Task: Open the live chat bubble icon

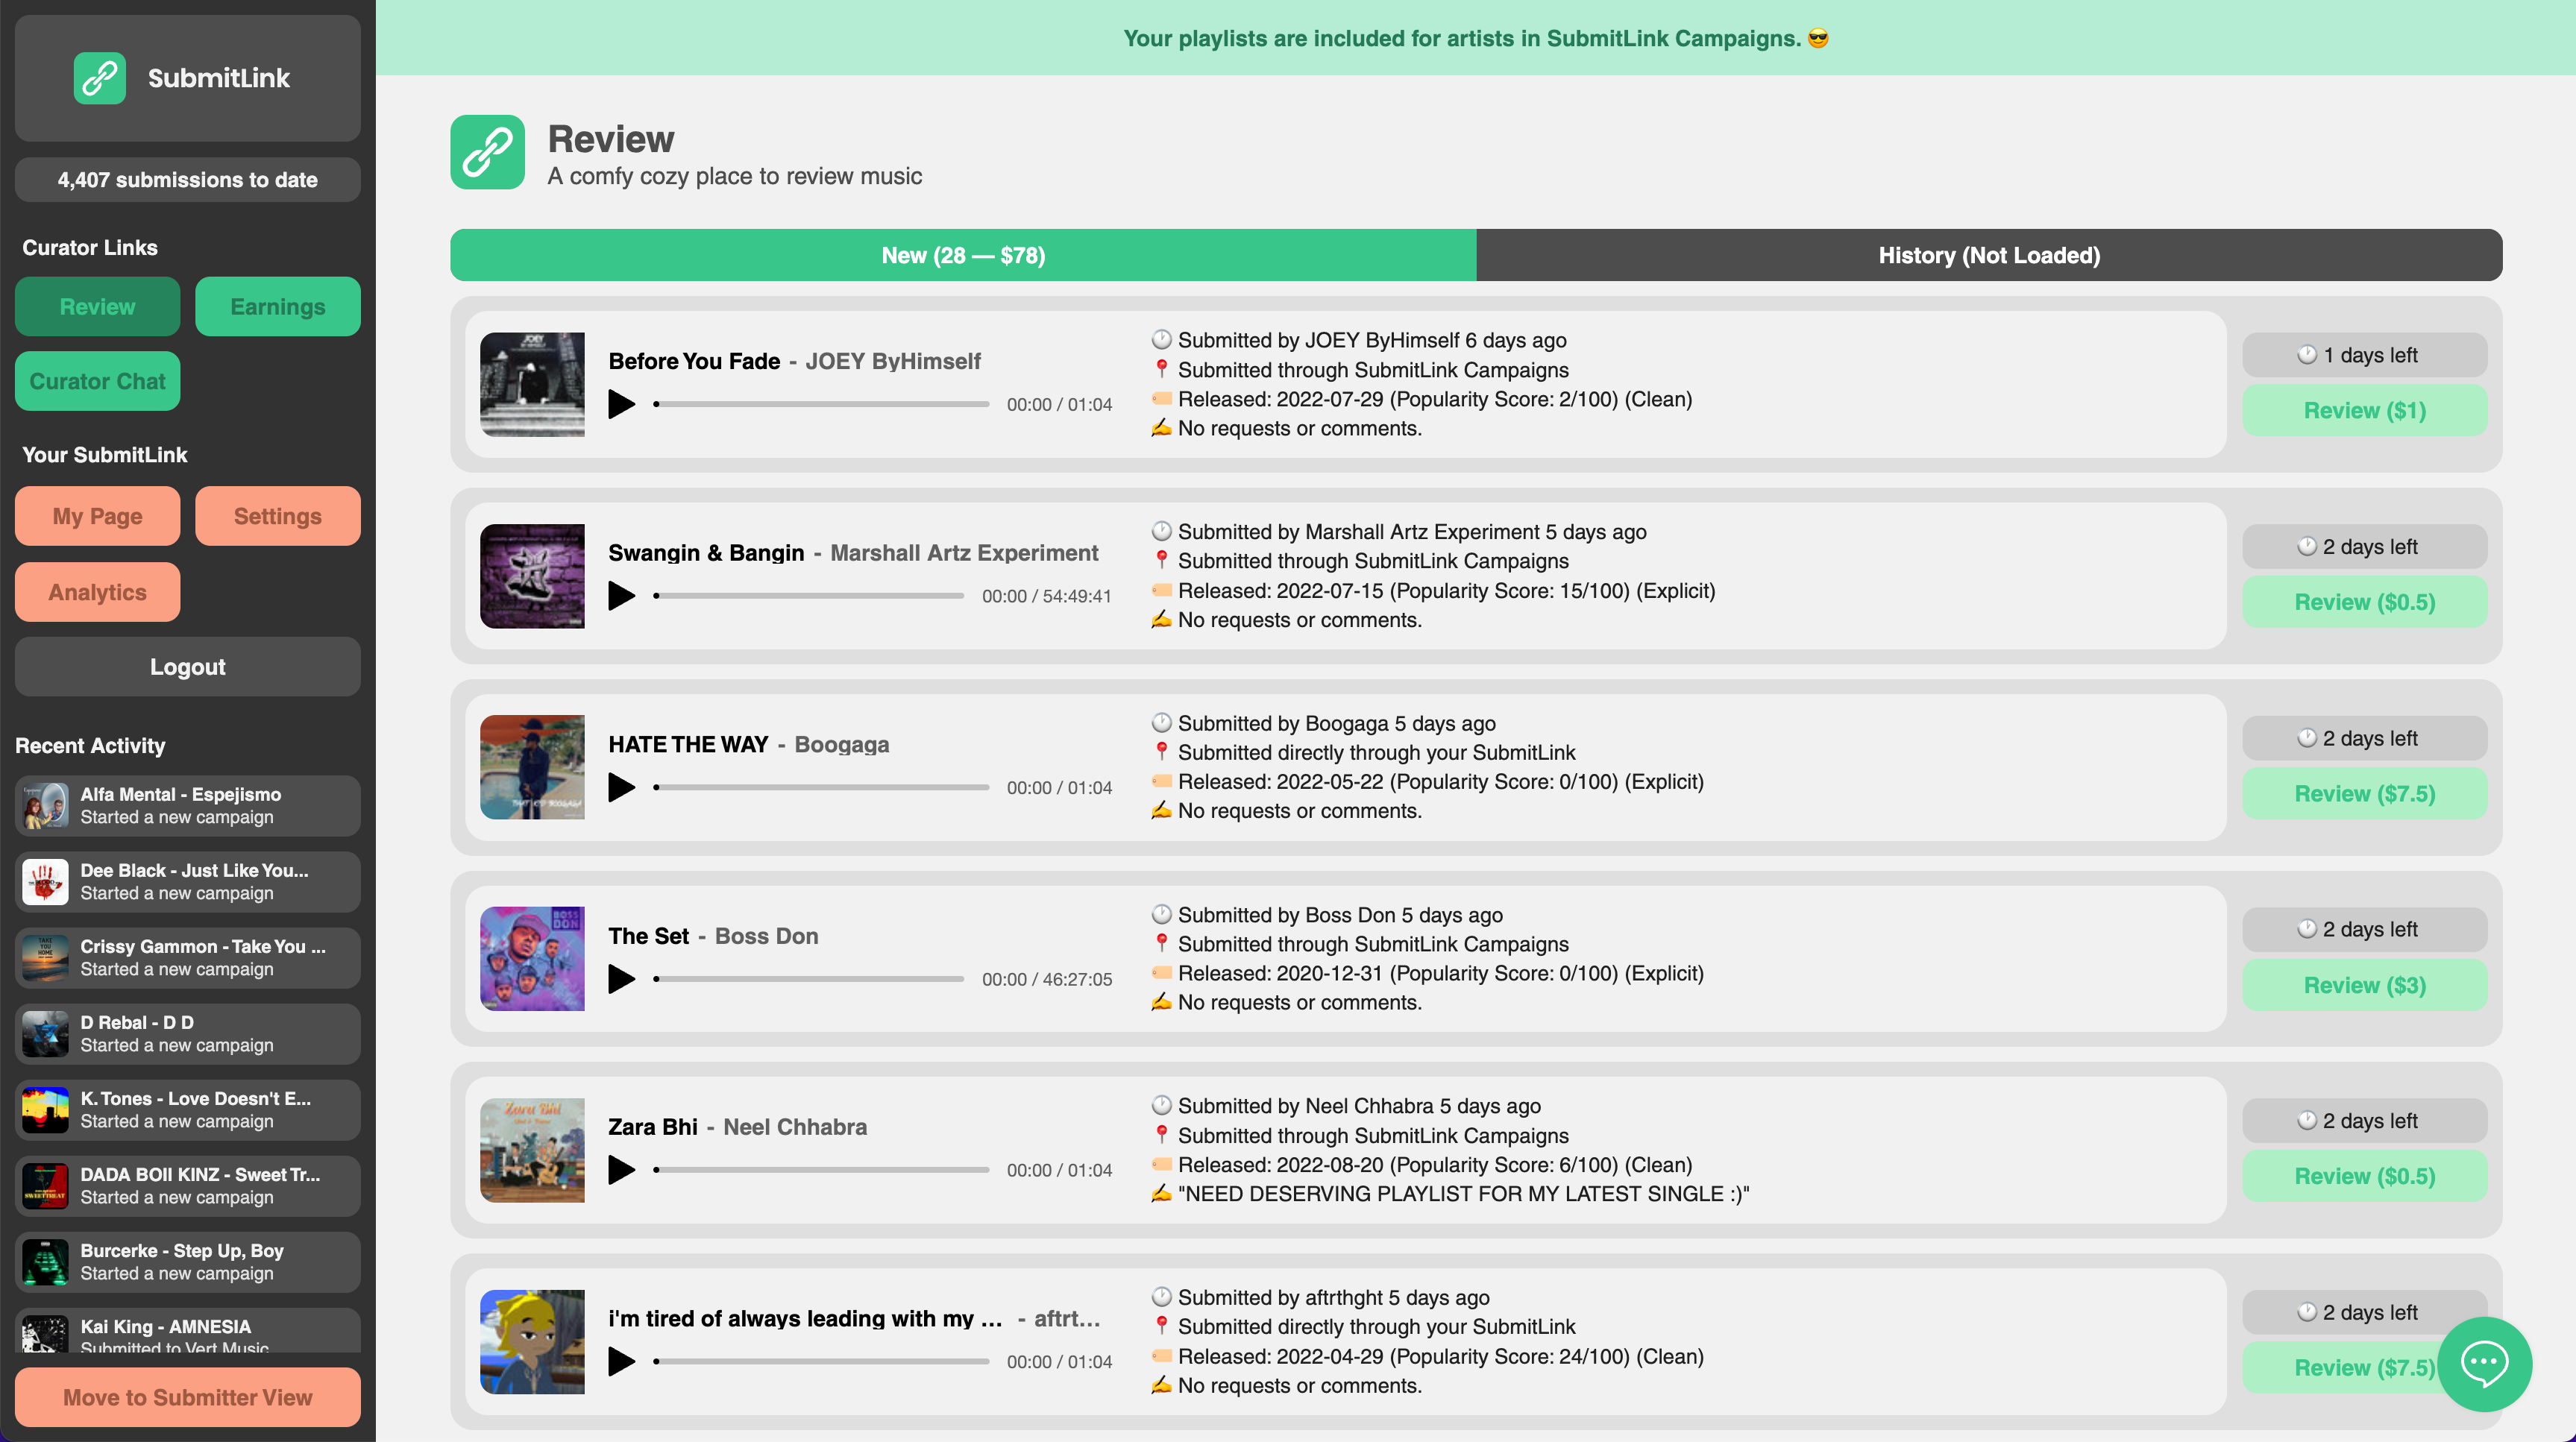Action: point(2484,1363)
